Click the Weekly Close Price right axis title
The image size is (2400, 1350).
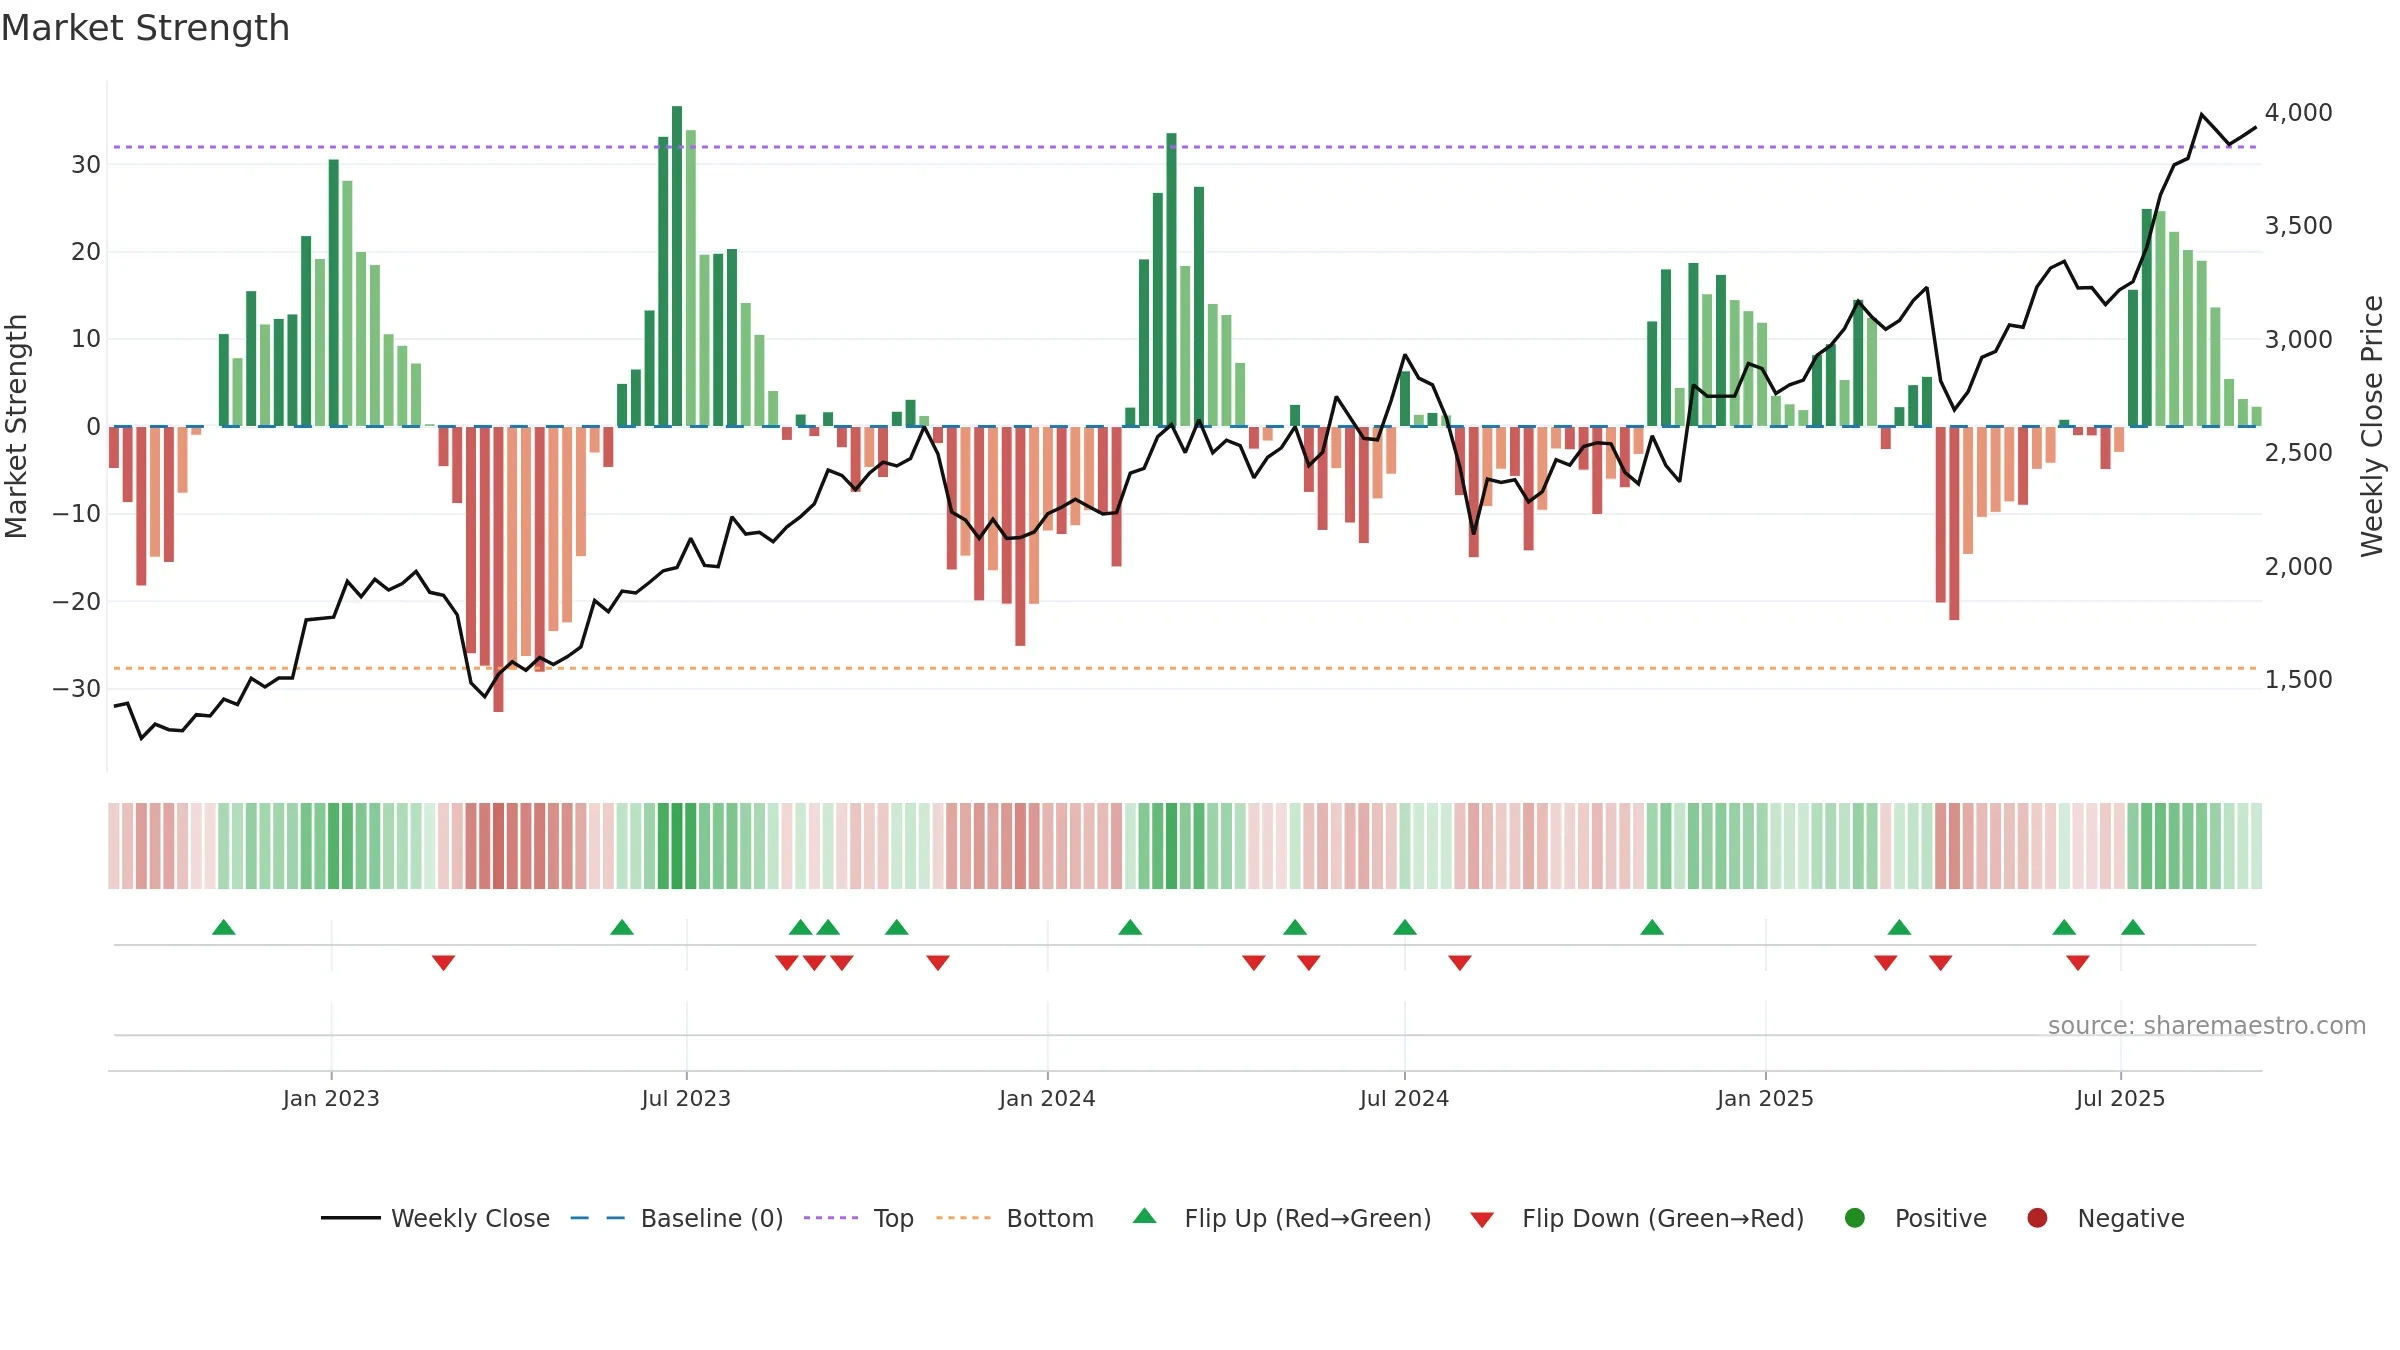[2372, 426]
